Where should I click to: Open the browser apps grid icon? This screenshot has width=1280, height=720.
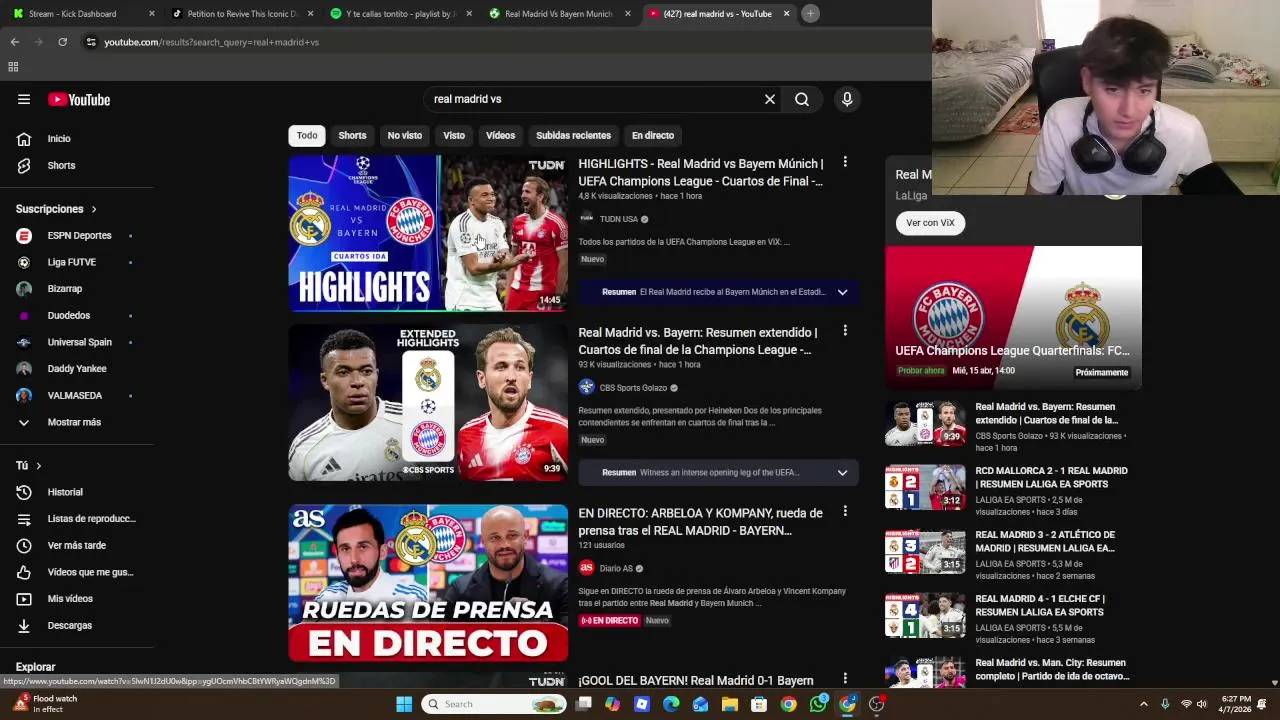13,67
